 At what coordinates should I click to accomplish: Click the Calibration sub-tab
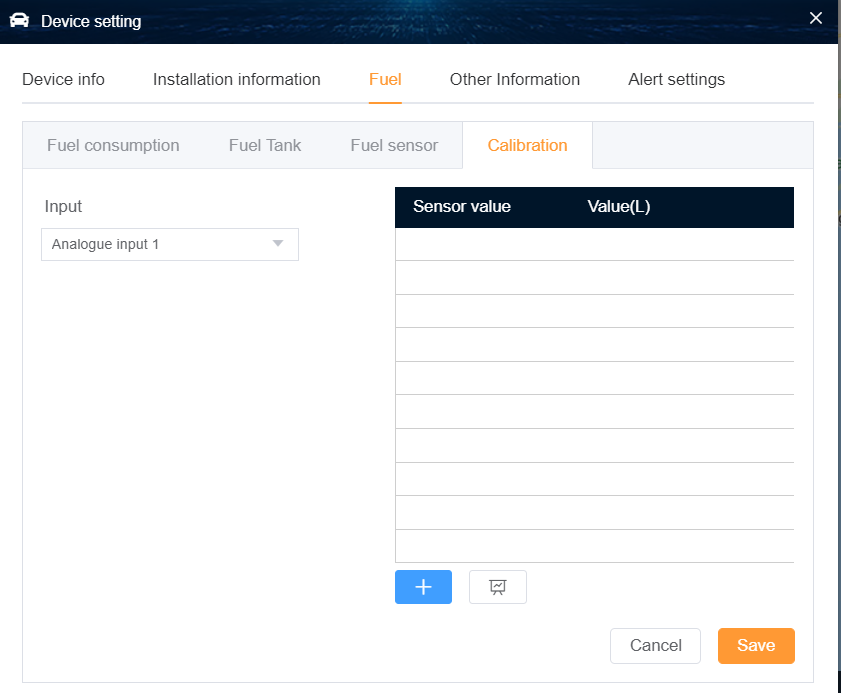click(x=527, y=145)
